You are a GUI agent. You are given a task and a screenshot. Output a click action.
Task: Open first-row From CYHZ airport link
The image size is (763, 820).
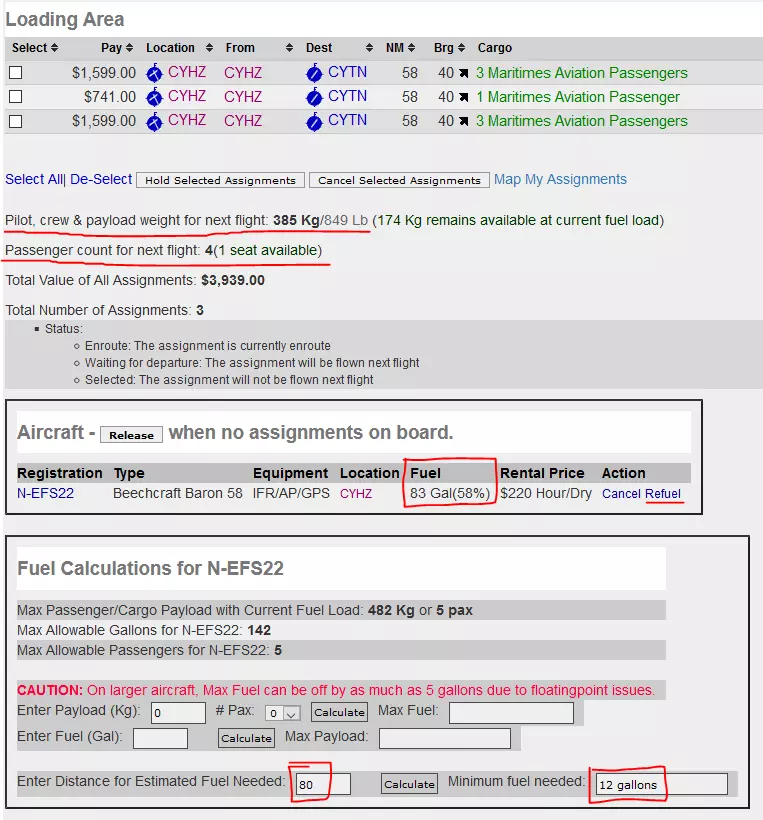(x=243, y=73)
